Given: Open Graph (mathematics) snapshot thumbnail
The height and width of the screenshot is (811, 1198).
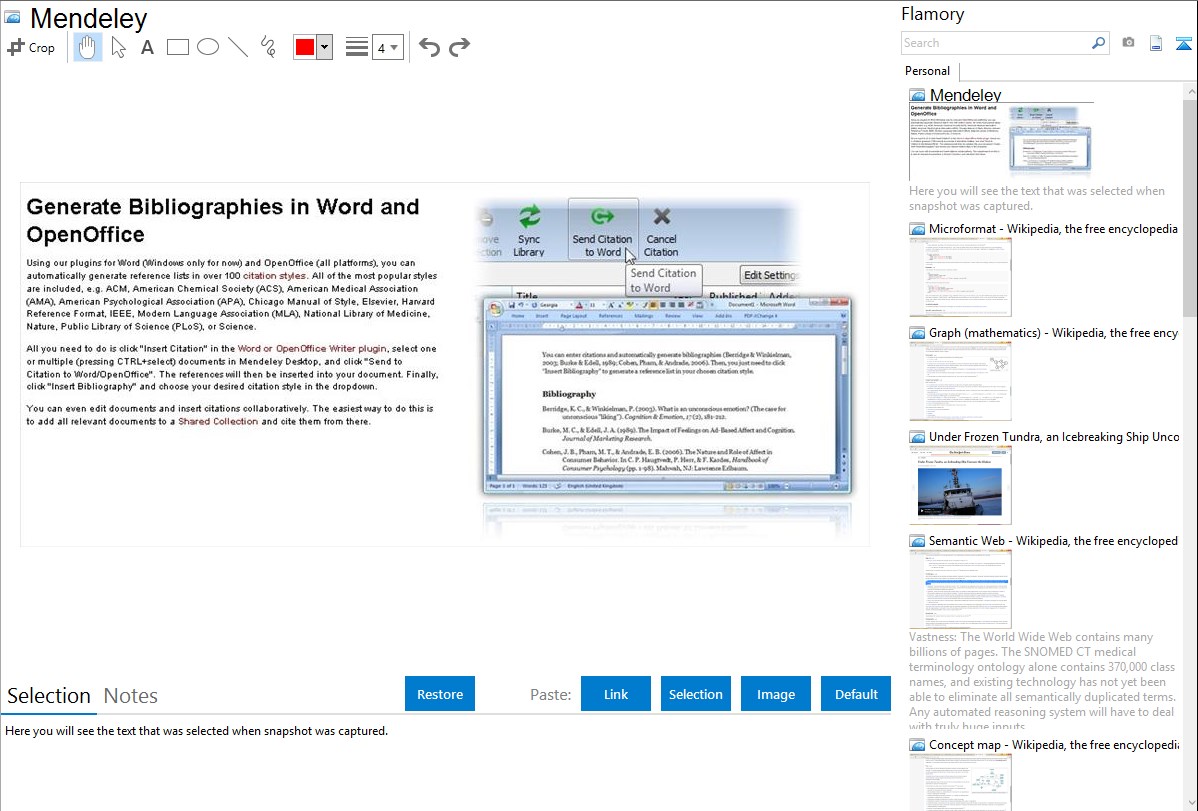Looking at the screenshot, I should pos(960,381).
